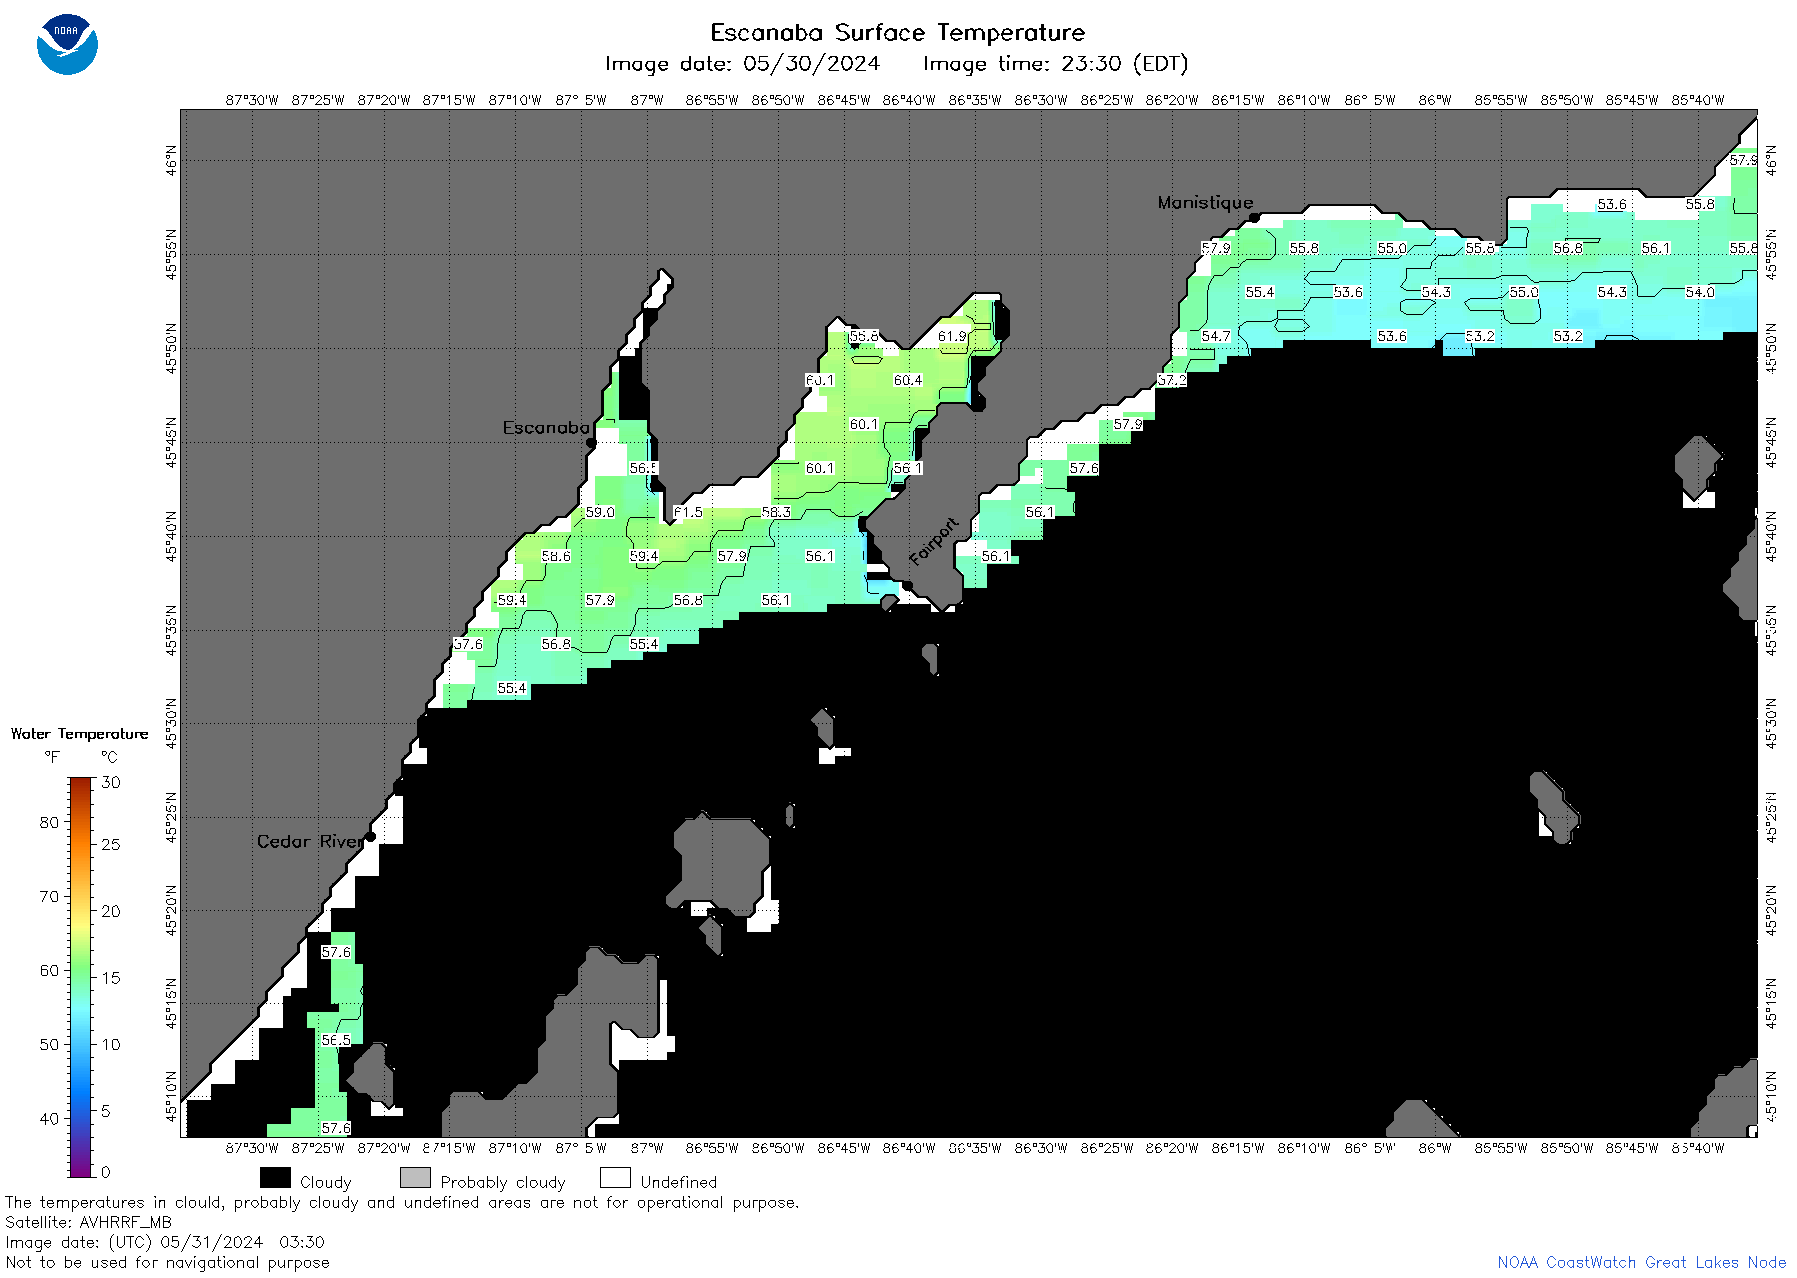Screen dimensions: 1797x1278
Task: Click the black Cloudy legend swatch
Action: pyautogui.click(x=275, y=1178)
